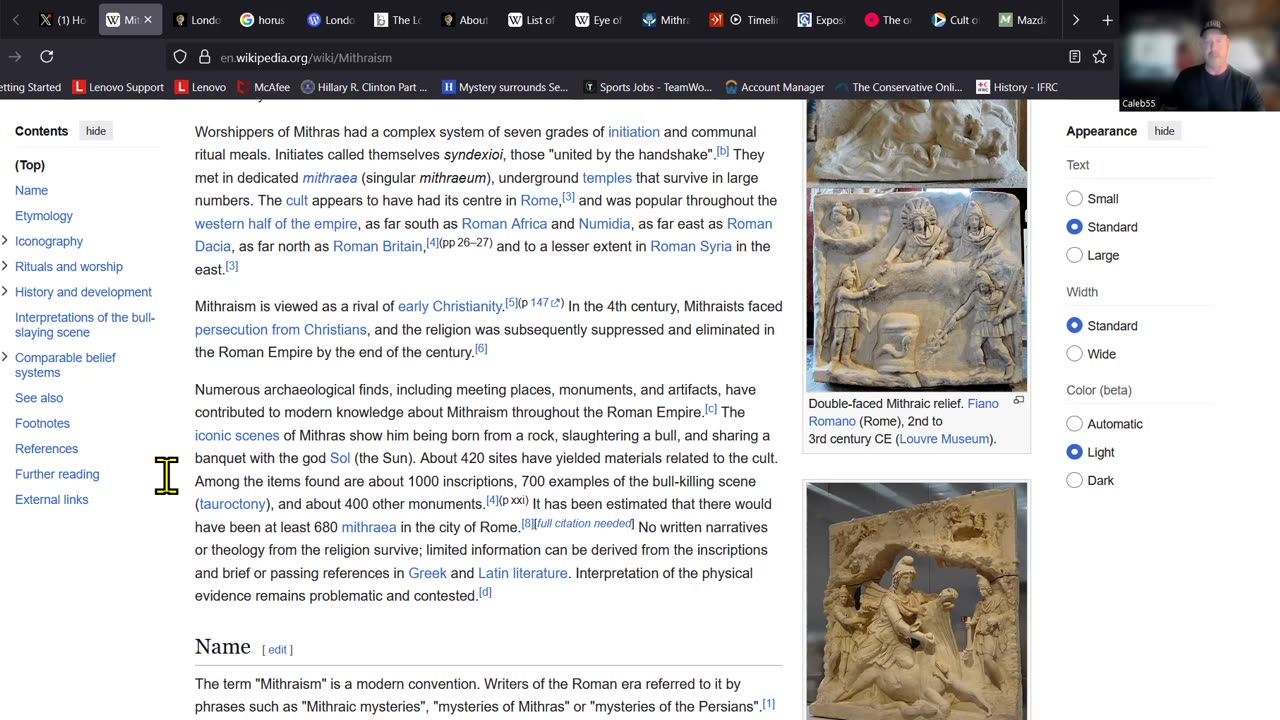Viewport: 1280px width, 720px height.
Task: Bookmark this page with the star icon
Action: pyautogui.click(x=1100, y=57)
